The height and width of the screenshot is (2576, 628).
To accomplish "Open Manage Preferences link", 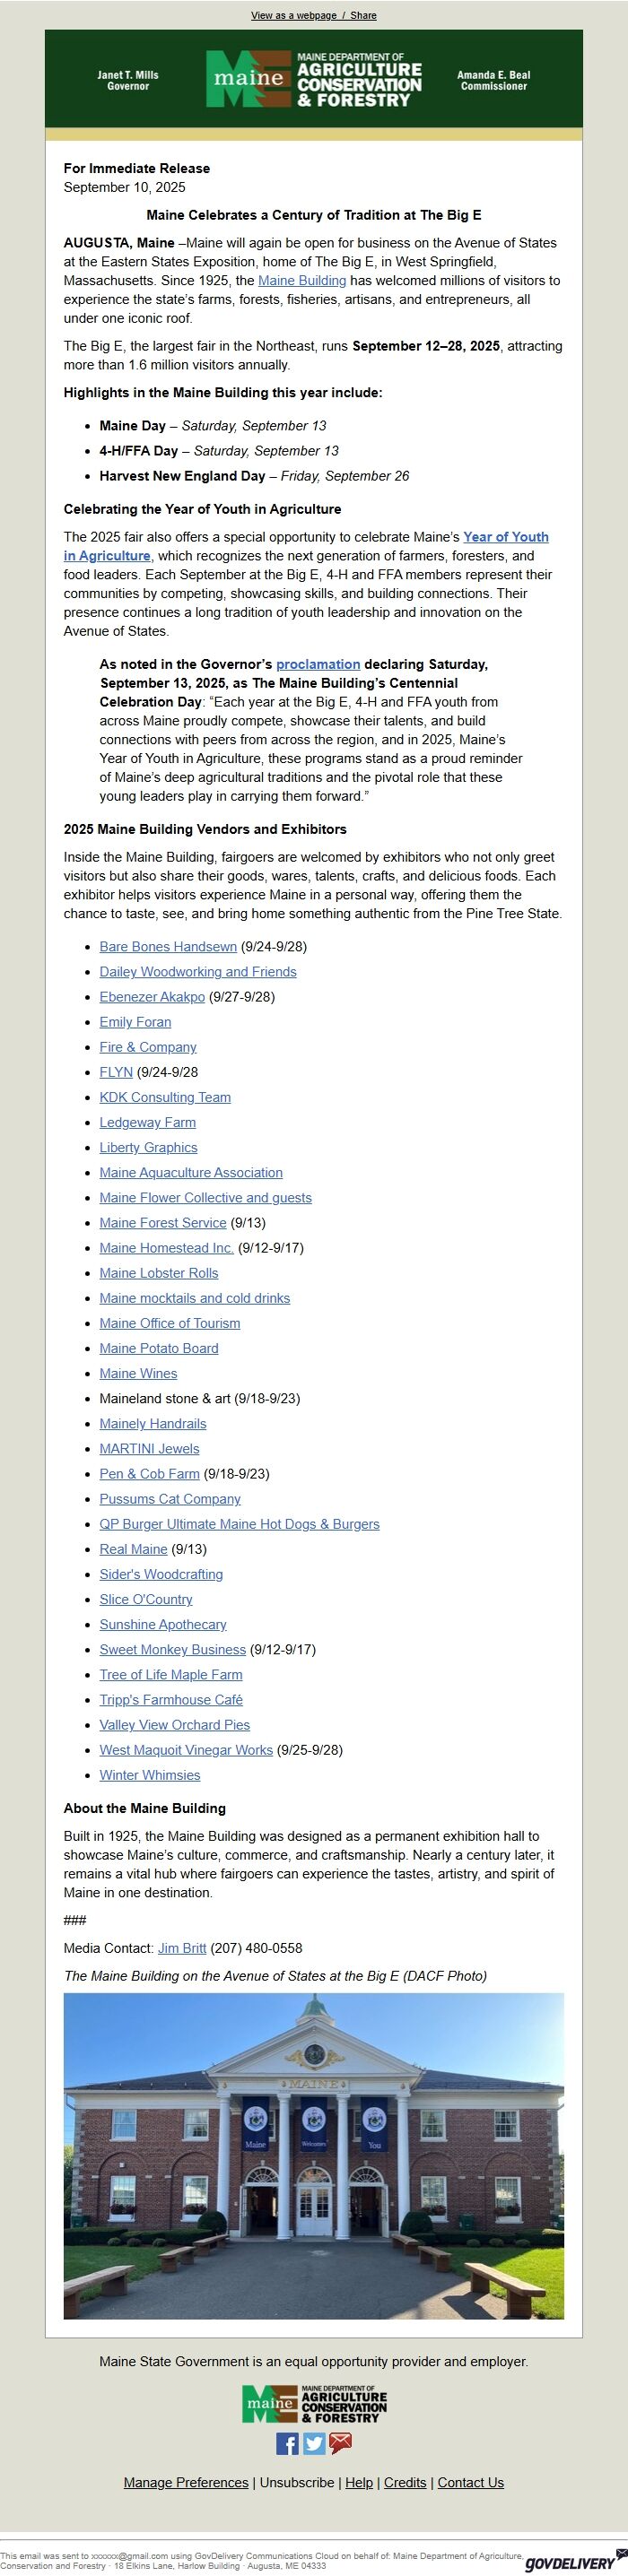I will (186, 2482).
